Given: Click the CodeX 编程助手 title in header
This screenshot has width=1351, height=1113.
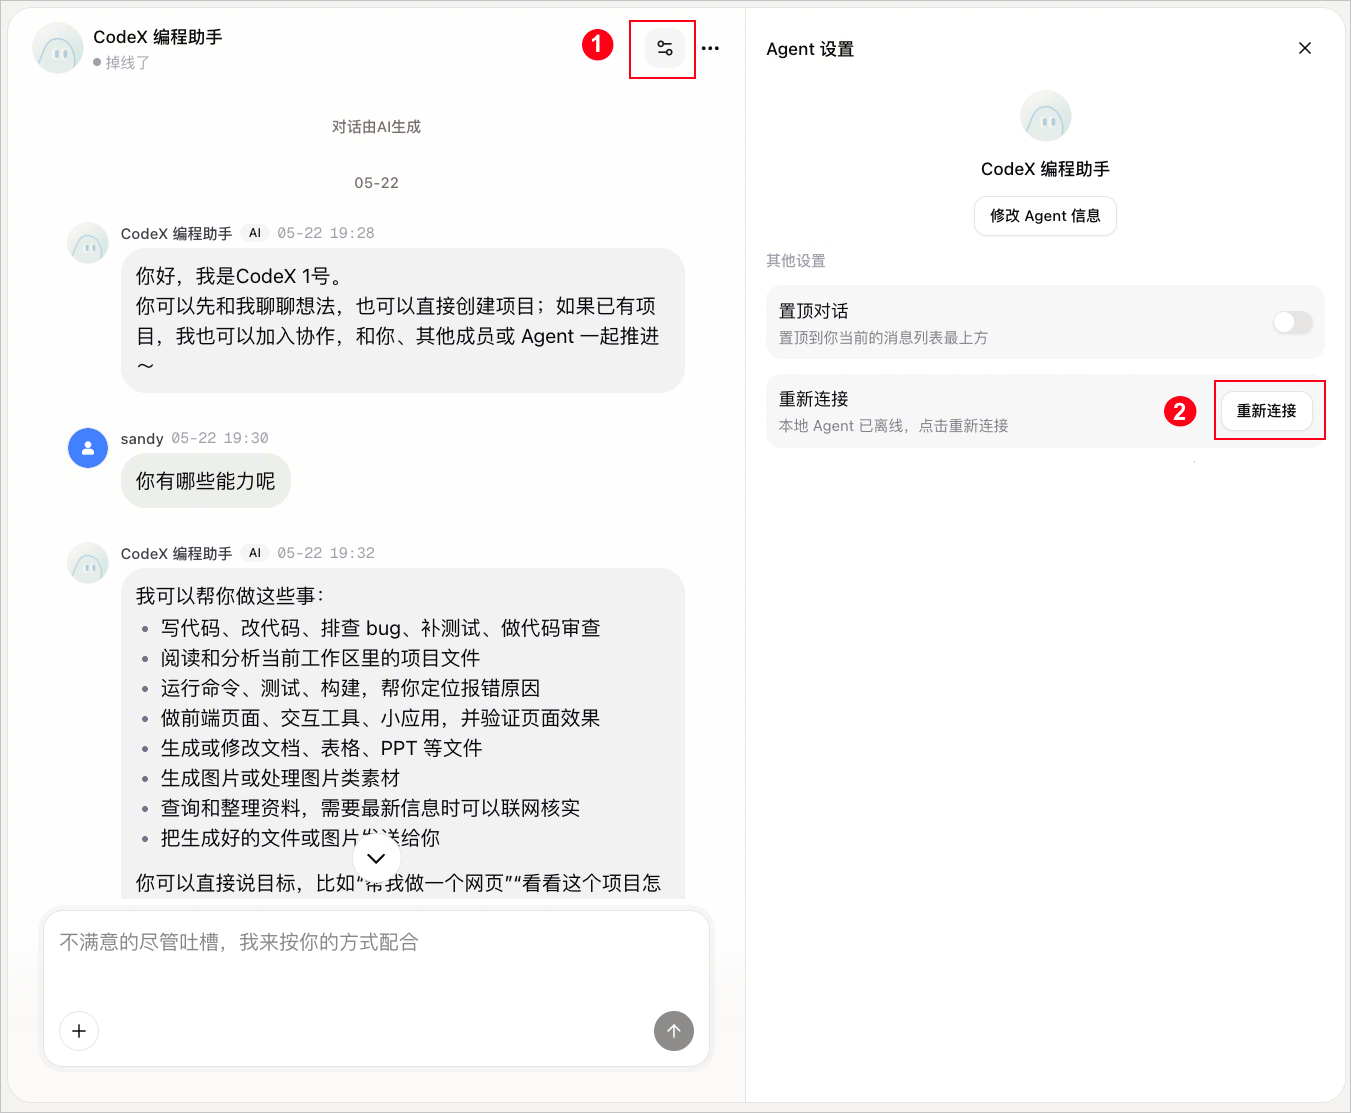Looking at the screenshot, I should [158, 37].
